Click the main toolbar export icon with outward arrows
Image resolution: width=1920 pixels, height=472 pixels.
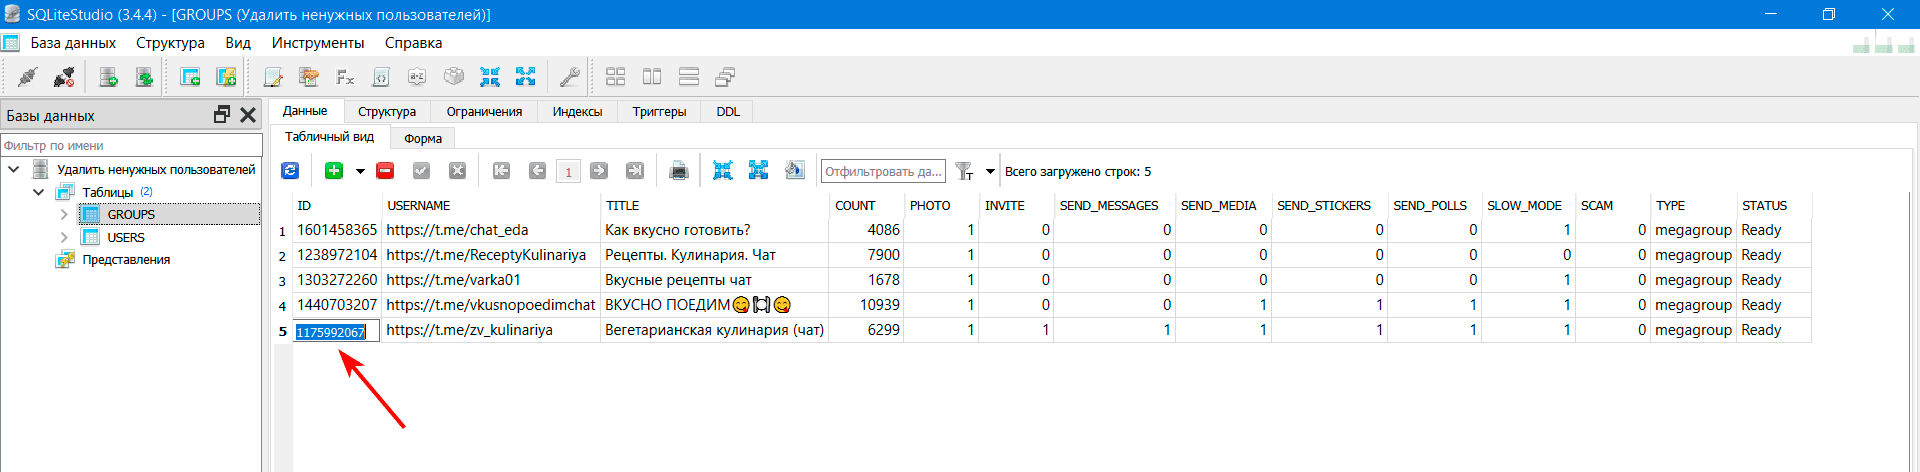coord(526,77)
